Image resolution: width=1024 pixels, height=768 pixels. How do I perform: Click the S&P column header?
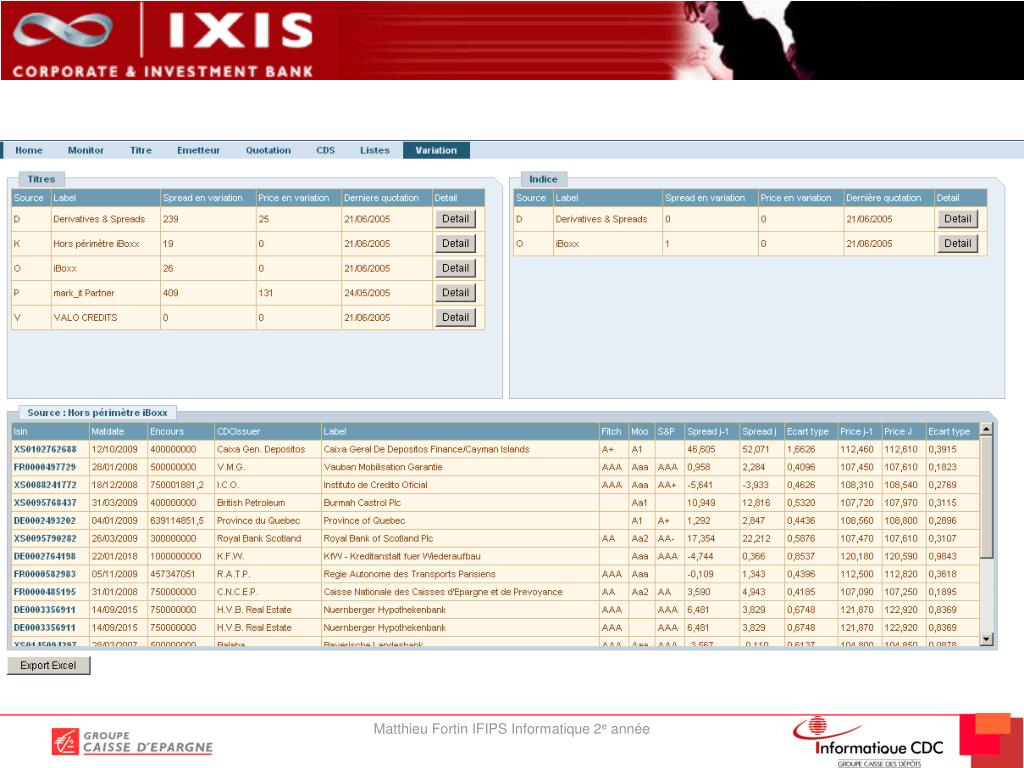coord(669,432)
